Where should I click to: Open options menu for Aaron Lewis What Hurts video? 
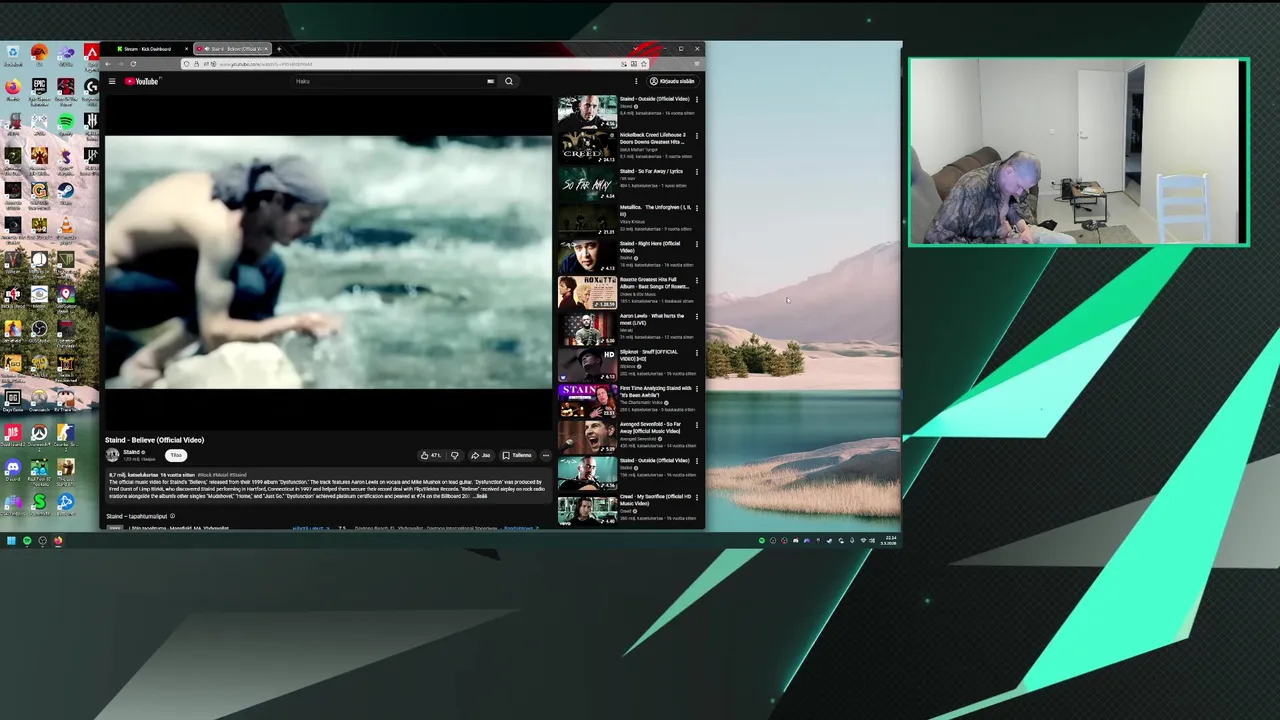point(697,316)
